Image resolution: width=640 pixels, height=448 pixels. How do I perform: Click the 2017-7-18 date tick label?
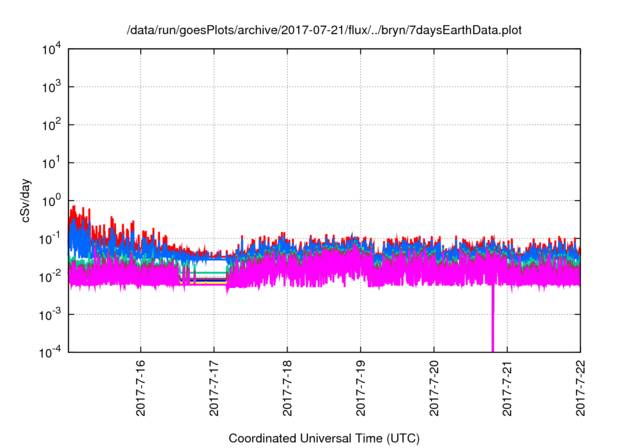pos(287,388)
